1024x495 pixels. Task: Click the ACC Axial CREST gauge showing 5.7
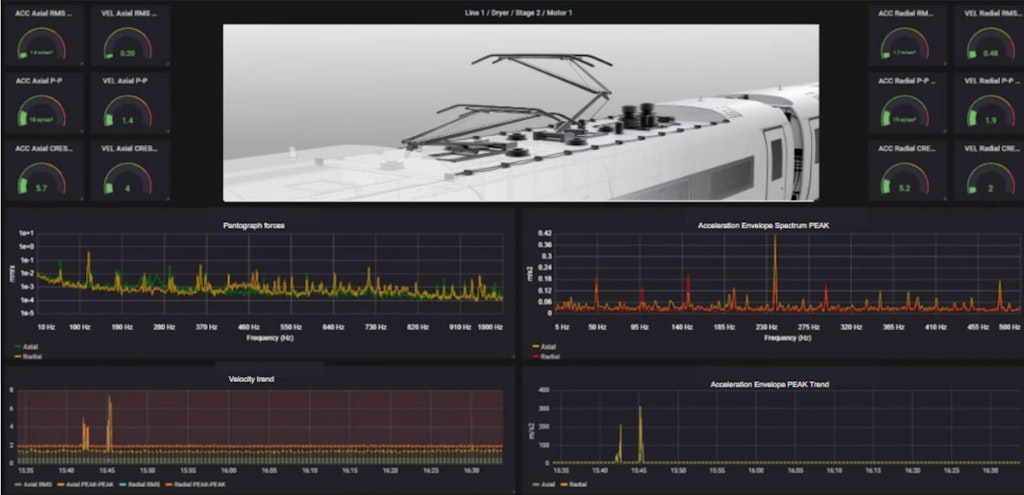point(42,170)
